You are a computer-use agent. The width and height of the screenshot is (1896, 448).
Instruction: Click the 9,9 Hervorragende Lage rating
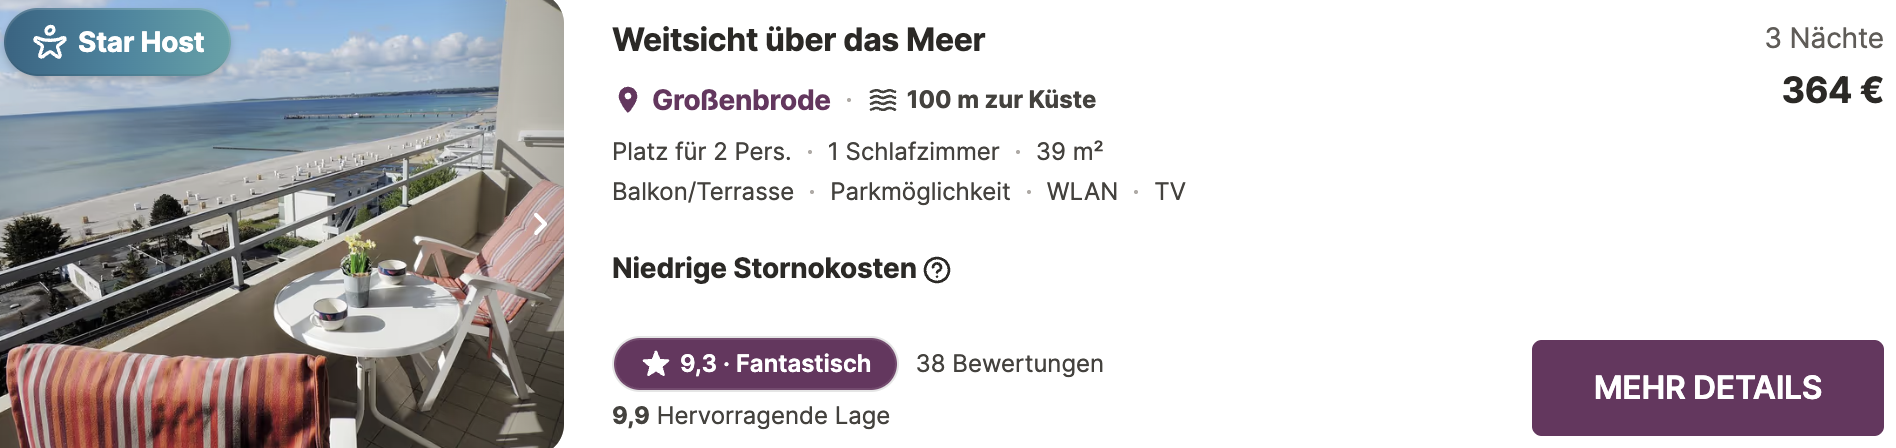click(751, 415)
